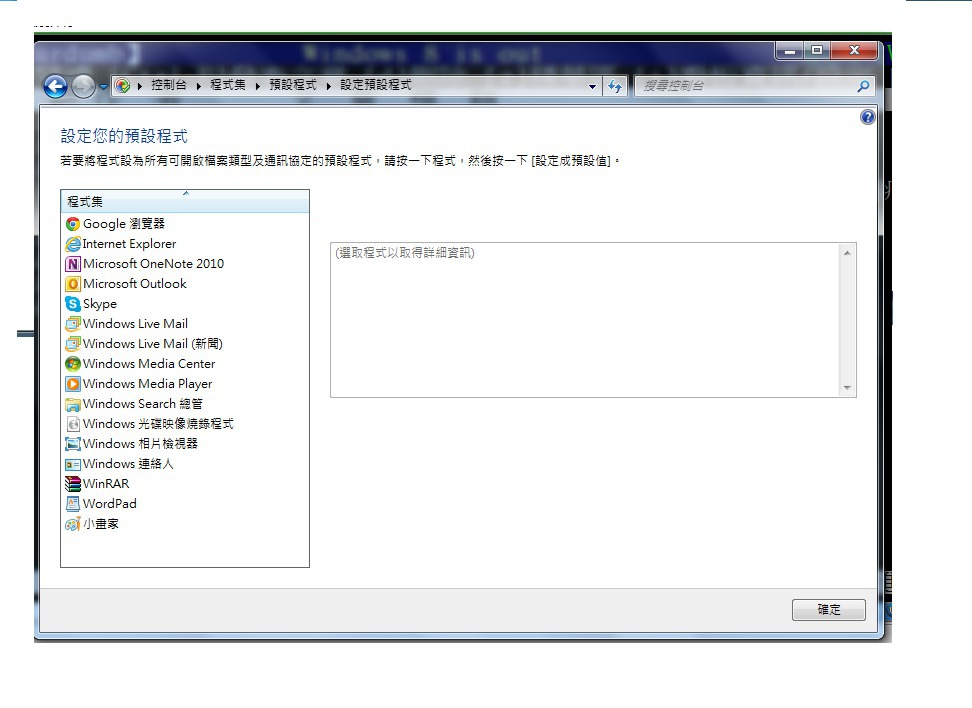
Task: Click the Windows Live Mail (新聞) icon
Action: [73, 343]
